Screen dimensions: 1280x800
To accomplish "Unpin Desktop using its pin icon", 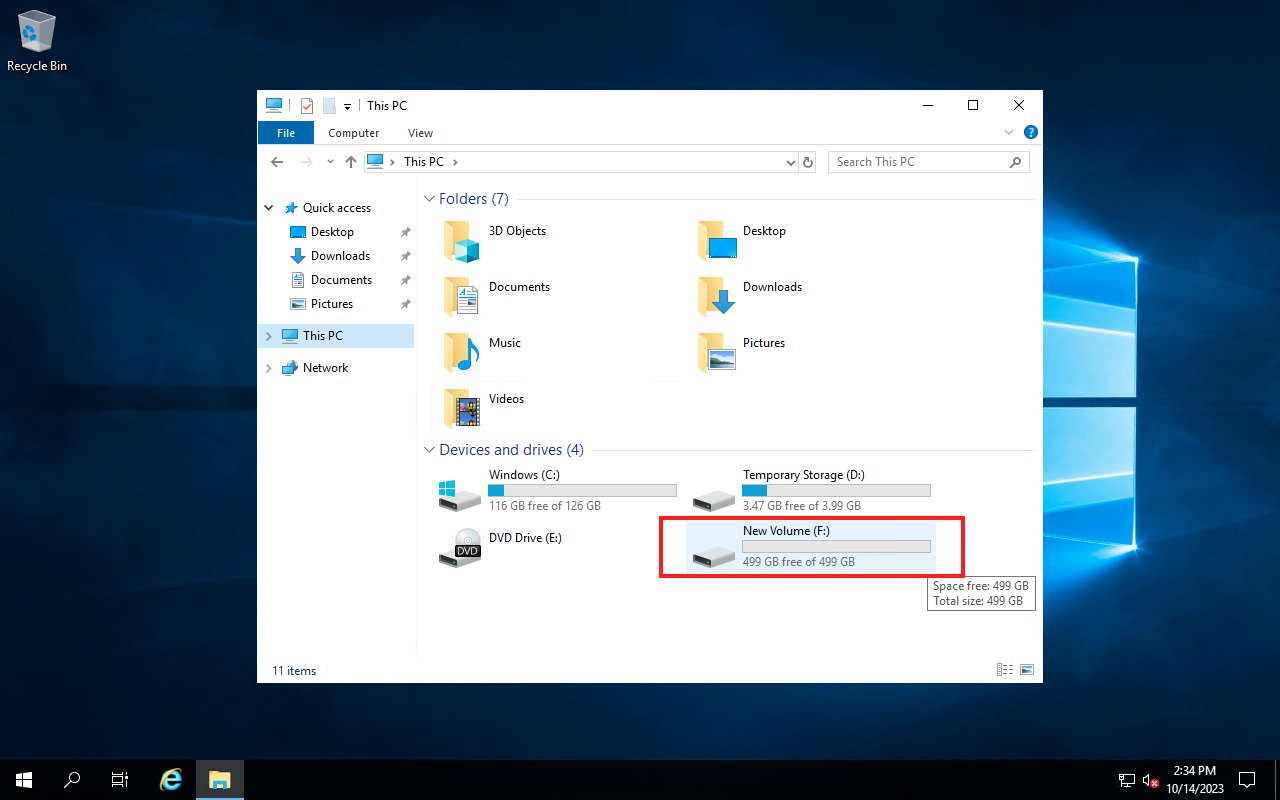I will coord(405,232).
